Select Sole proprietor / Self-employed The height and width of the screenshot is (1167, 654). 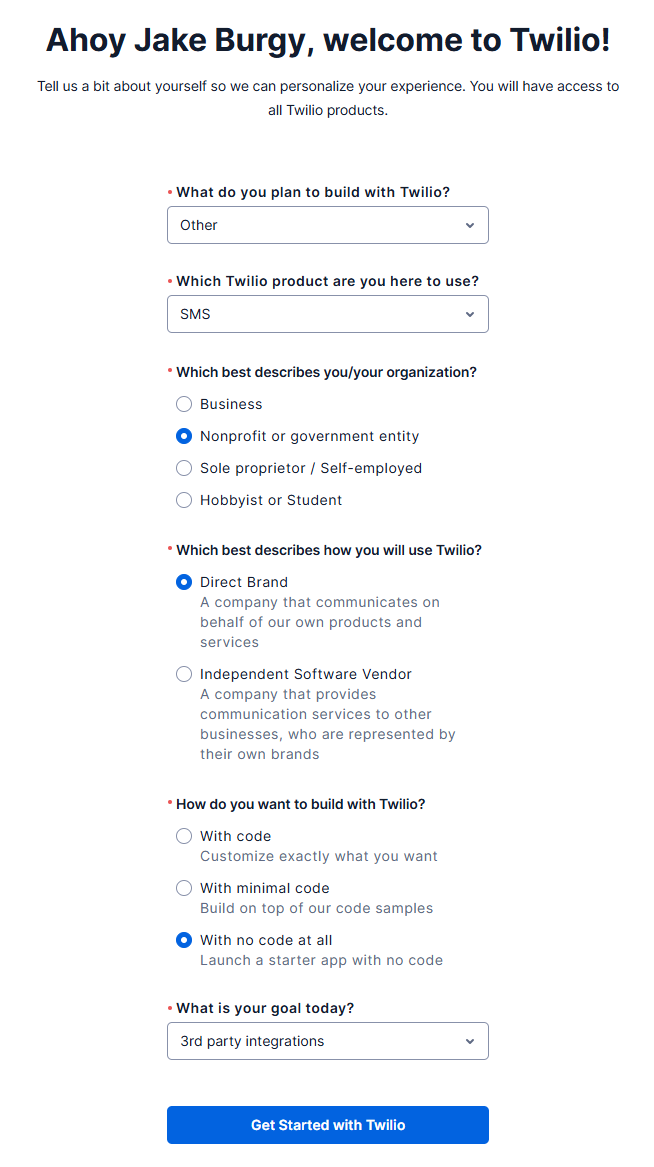click(x=184, y=468)
